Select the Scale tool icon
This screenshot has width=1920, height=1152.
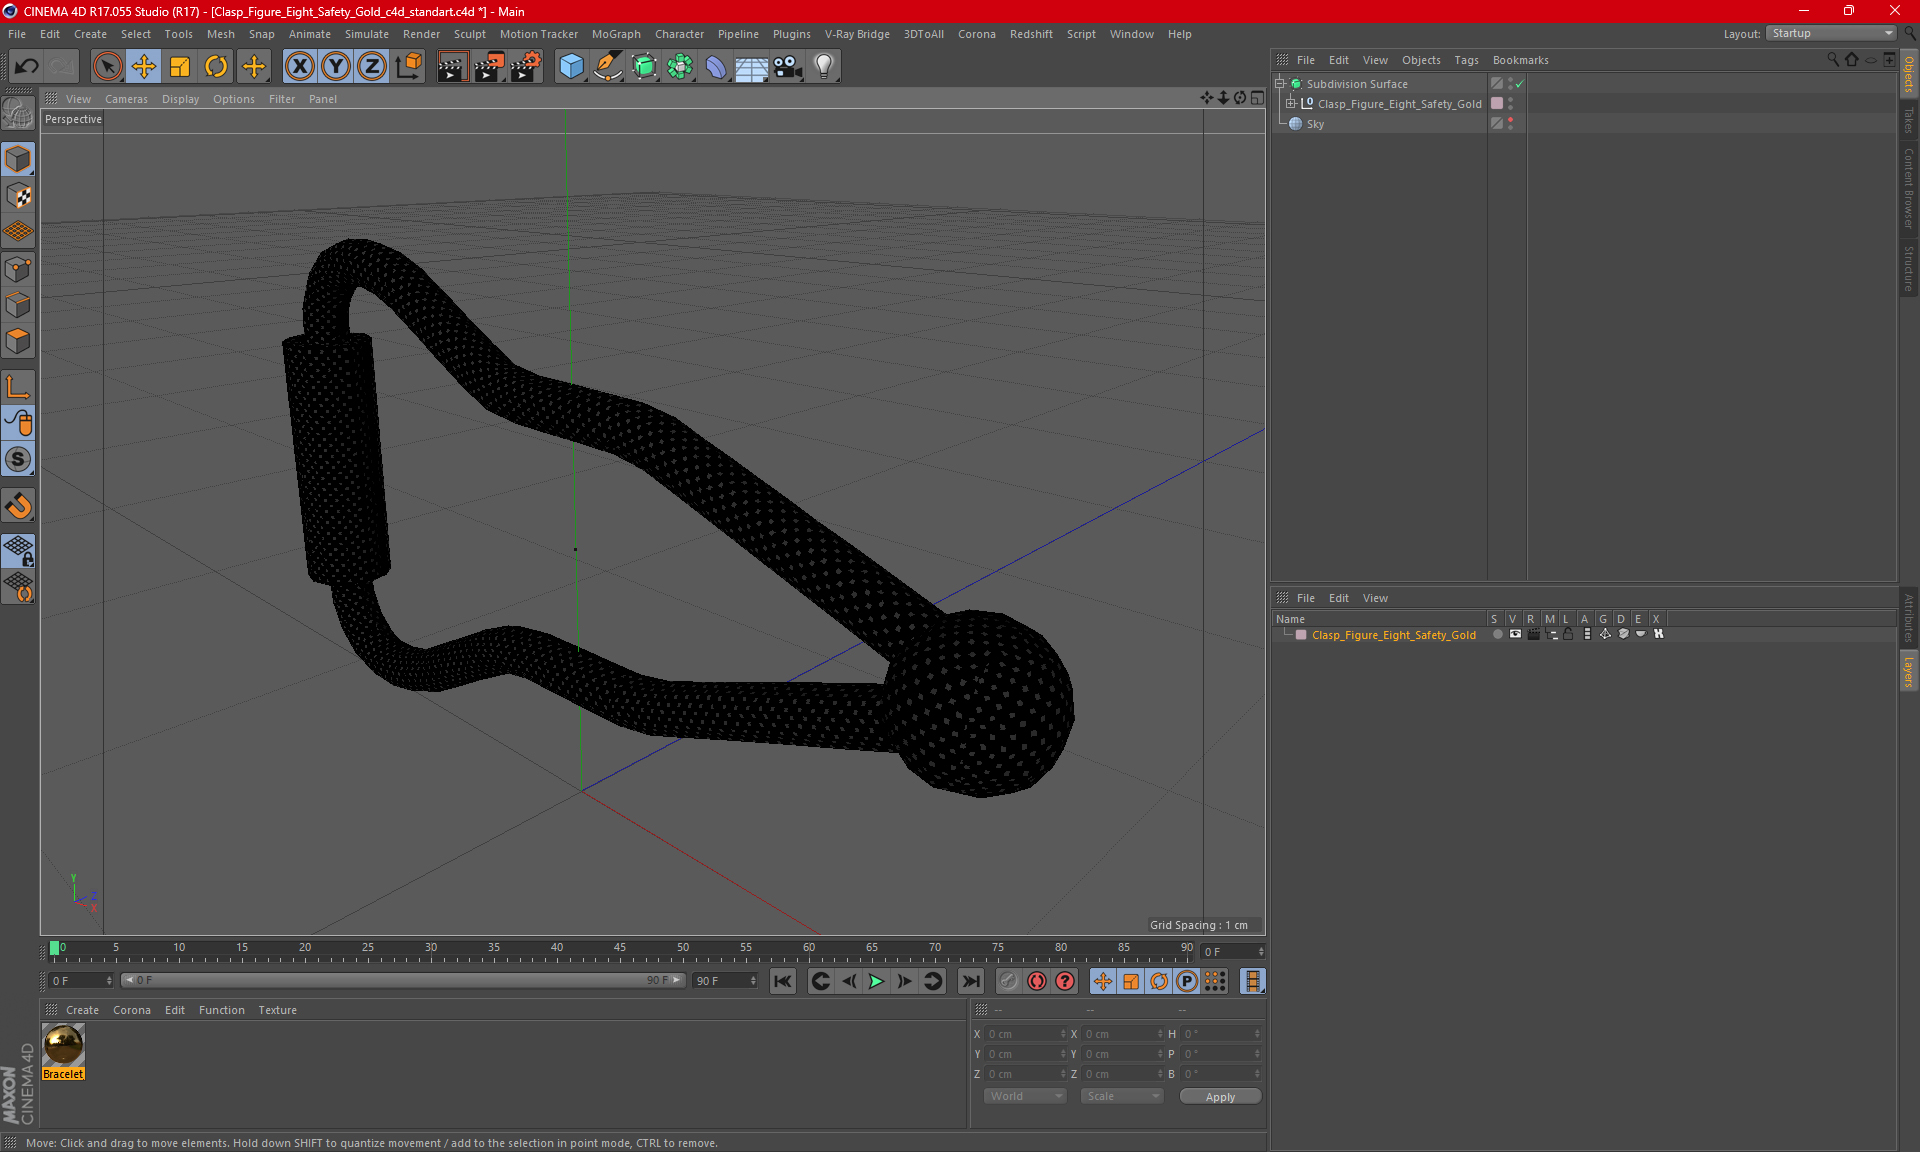coord(180,67)
